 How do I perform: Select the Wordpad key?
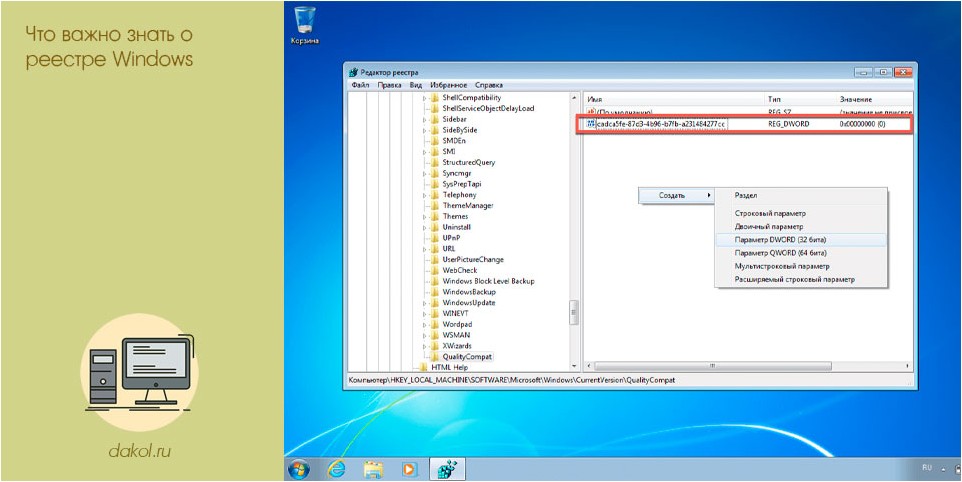[x=457, y=324]
